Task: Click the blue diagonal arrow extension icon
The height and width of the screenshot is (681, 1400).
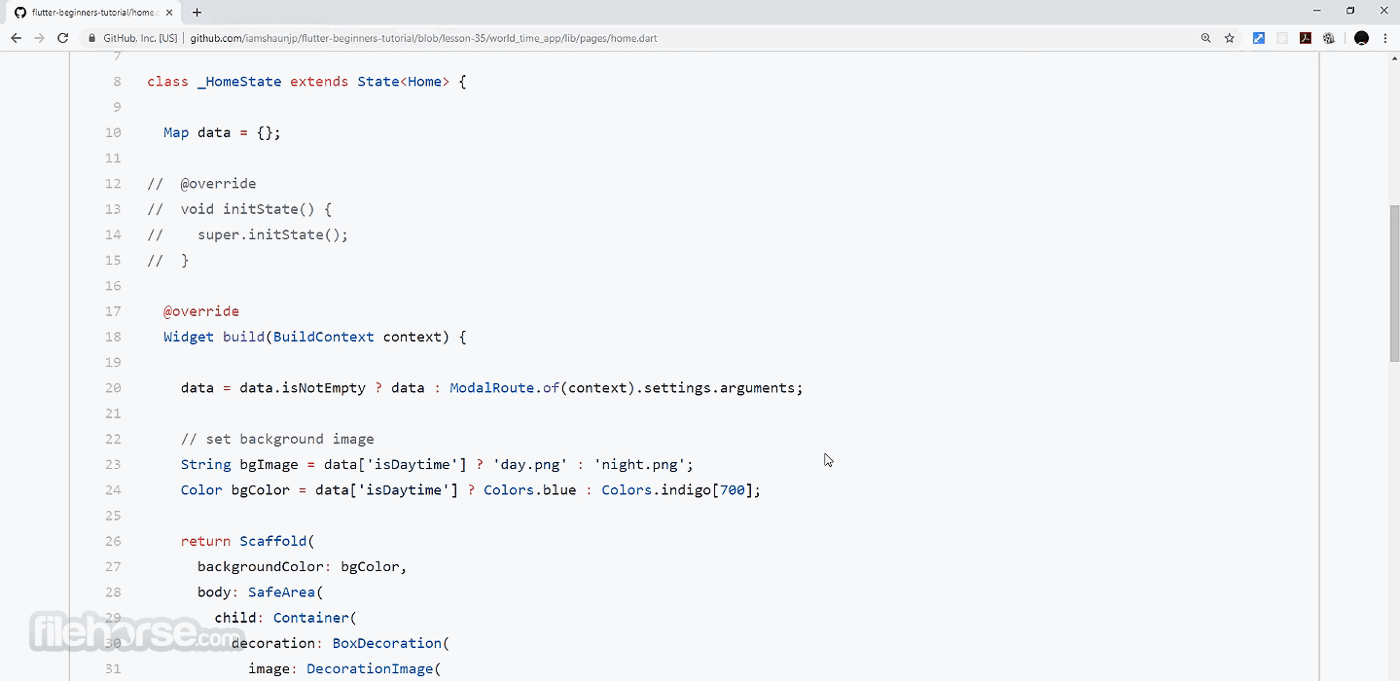Action: [x=1258, y=38]
